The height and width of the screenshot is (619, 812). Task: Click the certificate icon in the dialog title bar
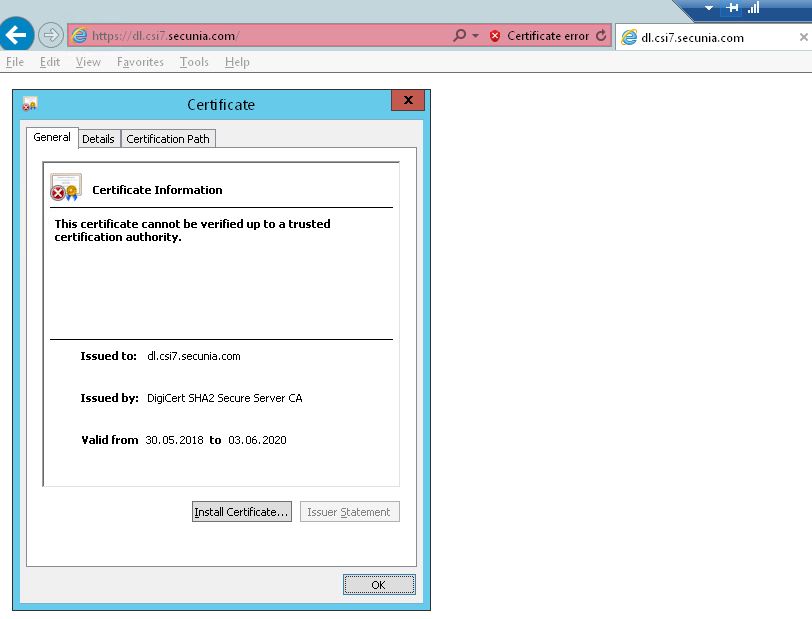[30, 104]
